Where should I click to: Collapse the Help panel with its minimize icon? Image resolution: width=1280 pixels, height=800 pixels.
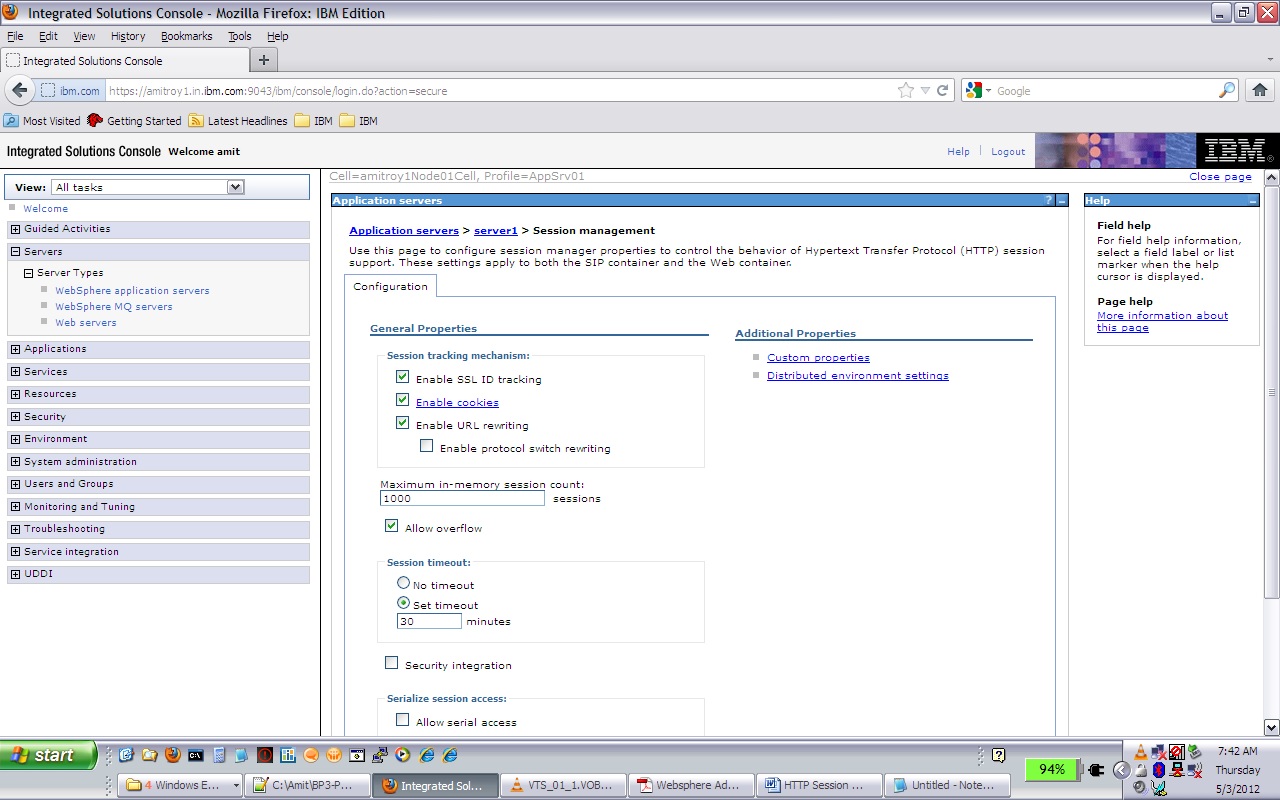point(1251,199)
